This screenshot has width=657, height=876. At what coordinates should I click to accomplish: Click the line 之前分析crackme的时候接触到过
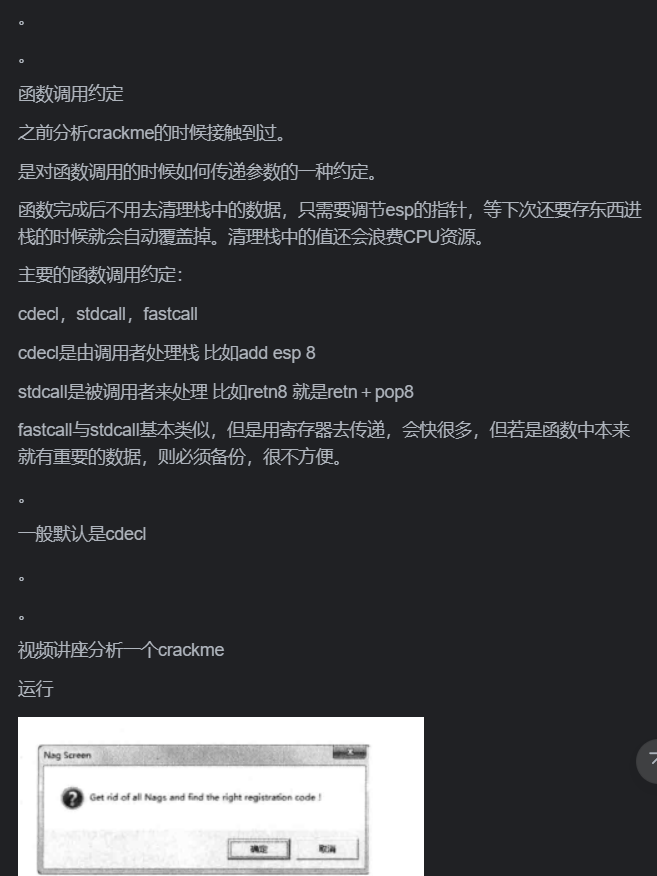click(x=151, y=133)
